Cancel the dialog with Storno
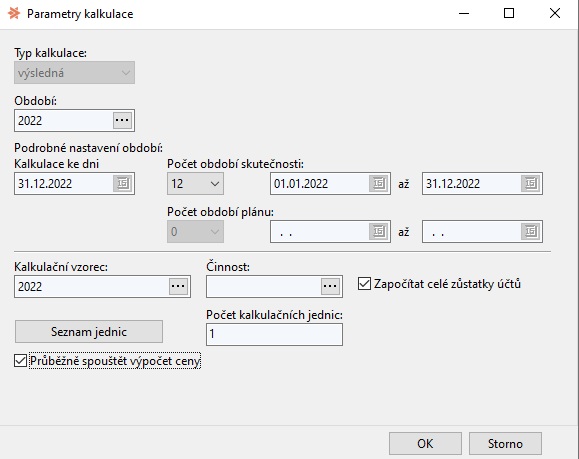The width and height of the screenshot is (579, 459). tap(505, 443)
